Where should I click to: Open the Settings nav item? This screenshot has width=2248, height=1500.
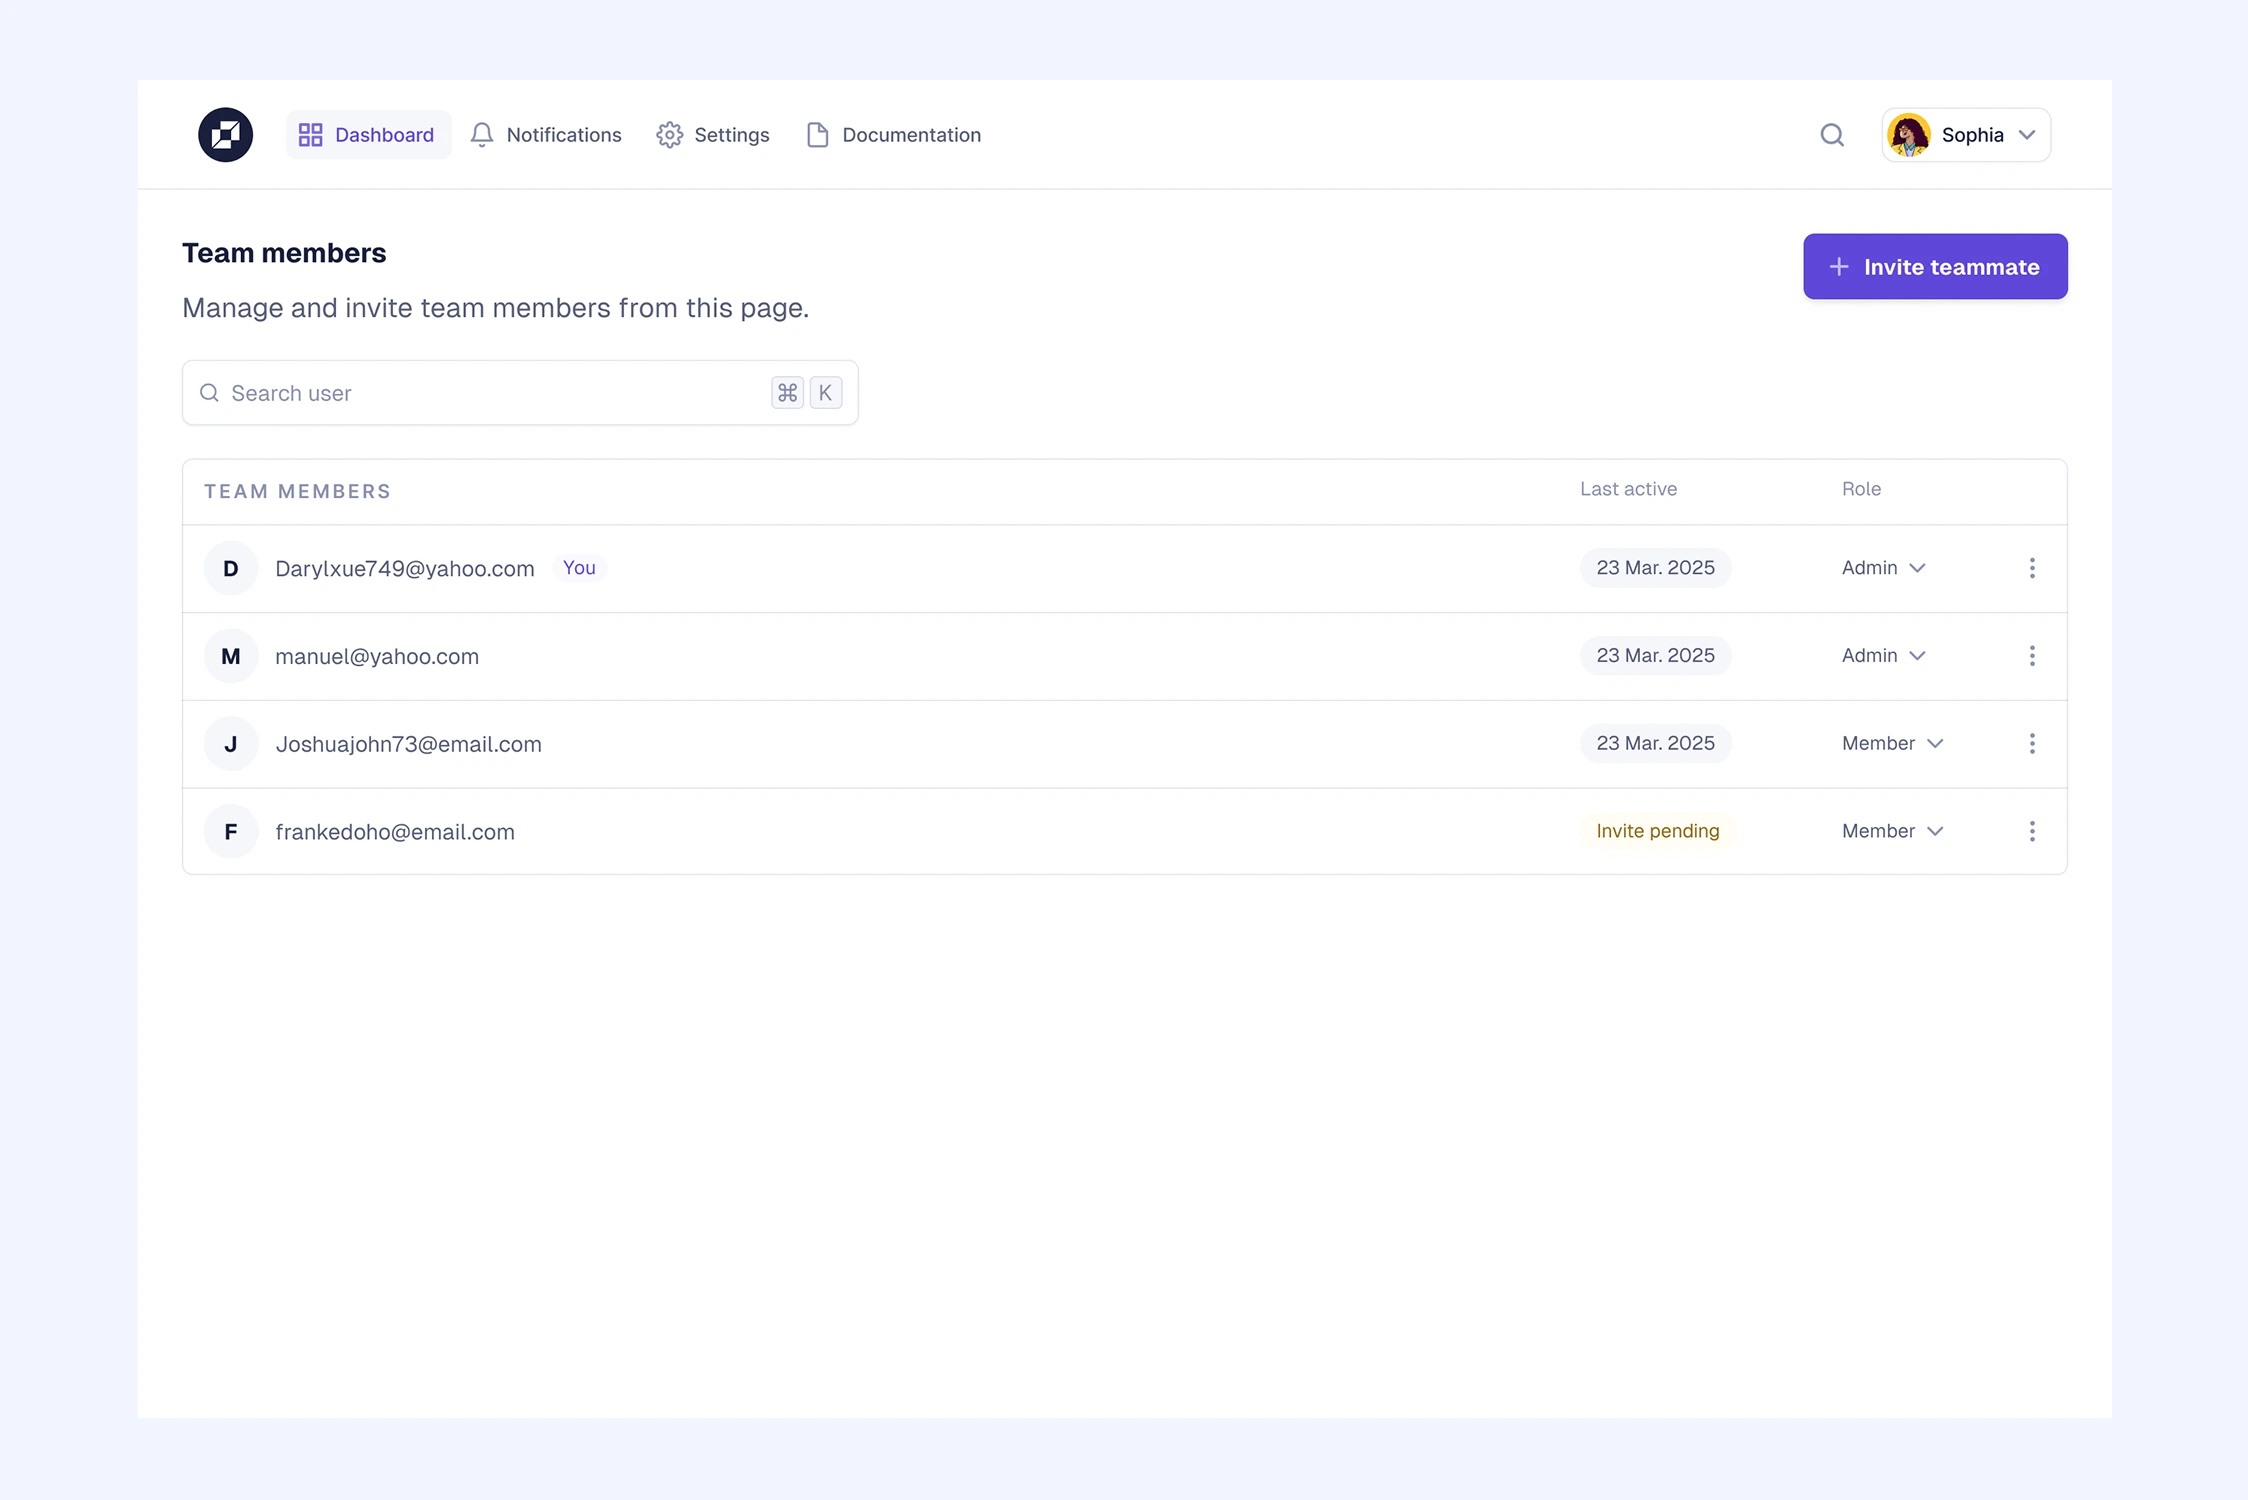[x=713, y=135]
